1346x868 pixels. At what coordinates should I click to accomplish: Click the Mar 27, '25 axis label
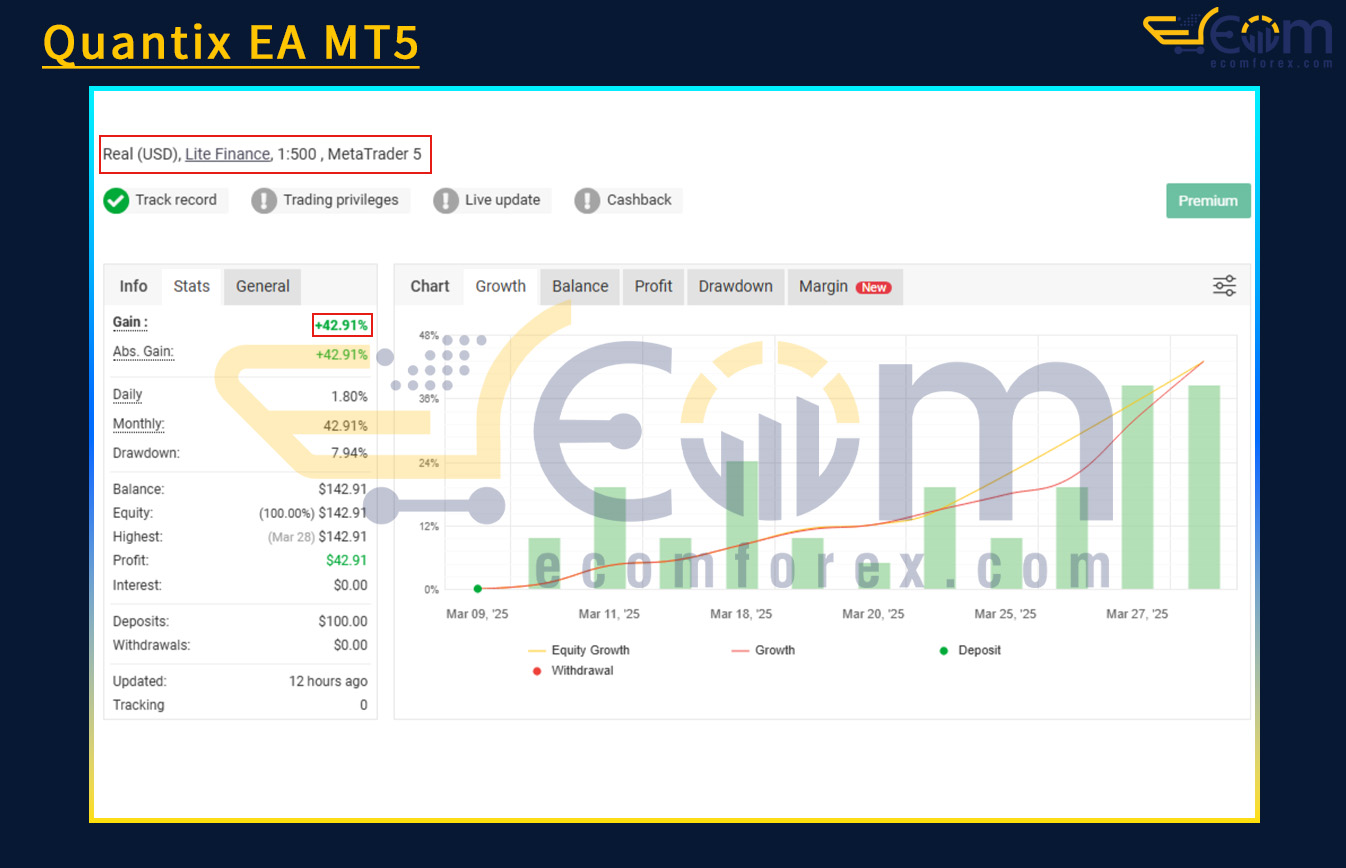click(1137, 614)
